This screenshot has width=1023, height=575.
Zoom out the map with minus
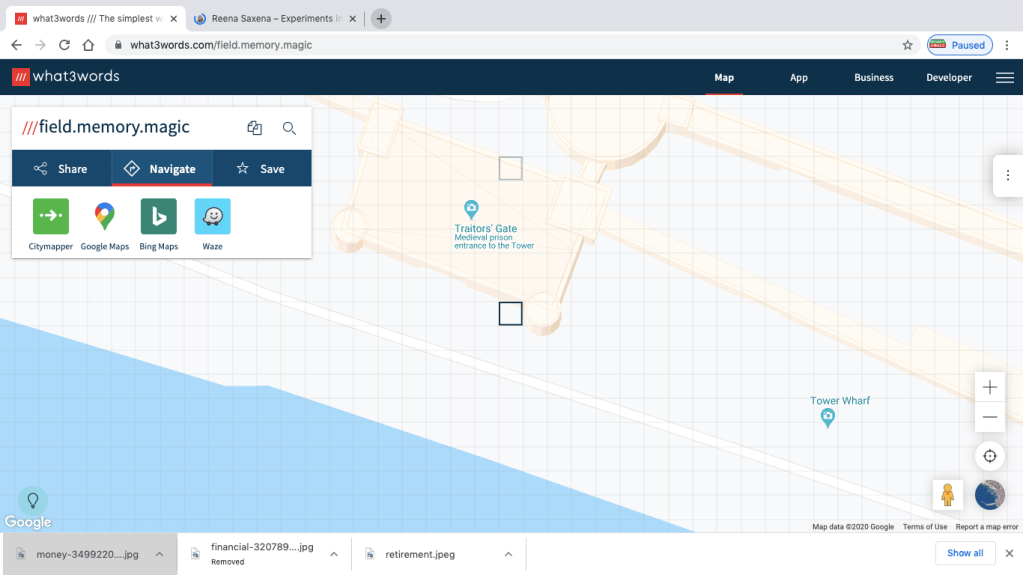[x=989, y=417]
